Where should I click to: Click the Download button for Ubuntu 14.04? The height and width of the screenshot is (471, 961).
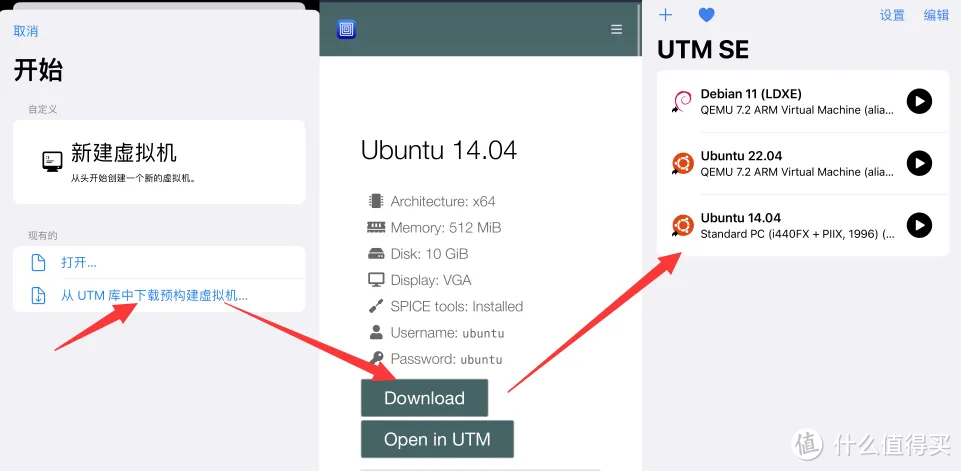click(424, 398)
